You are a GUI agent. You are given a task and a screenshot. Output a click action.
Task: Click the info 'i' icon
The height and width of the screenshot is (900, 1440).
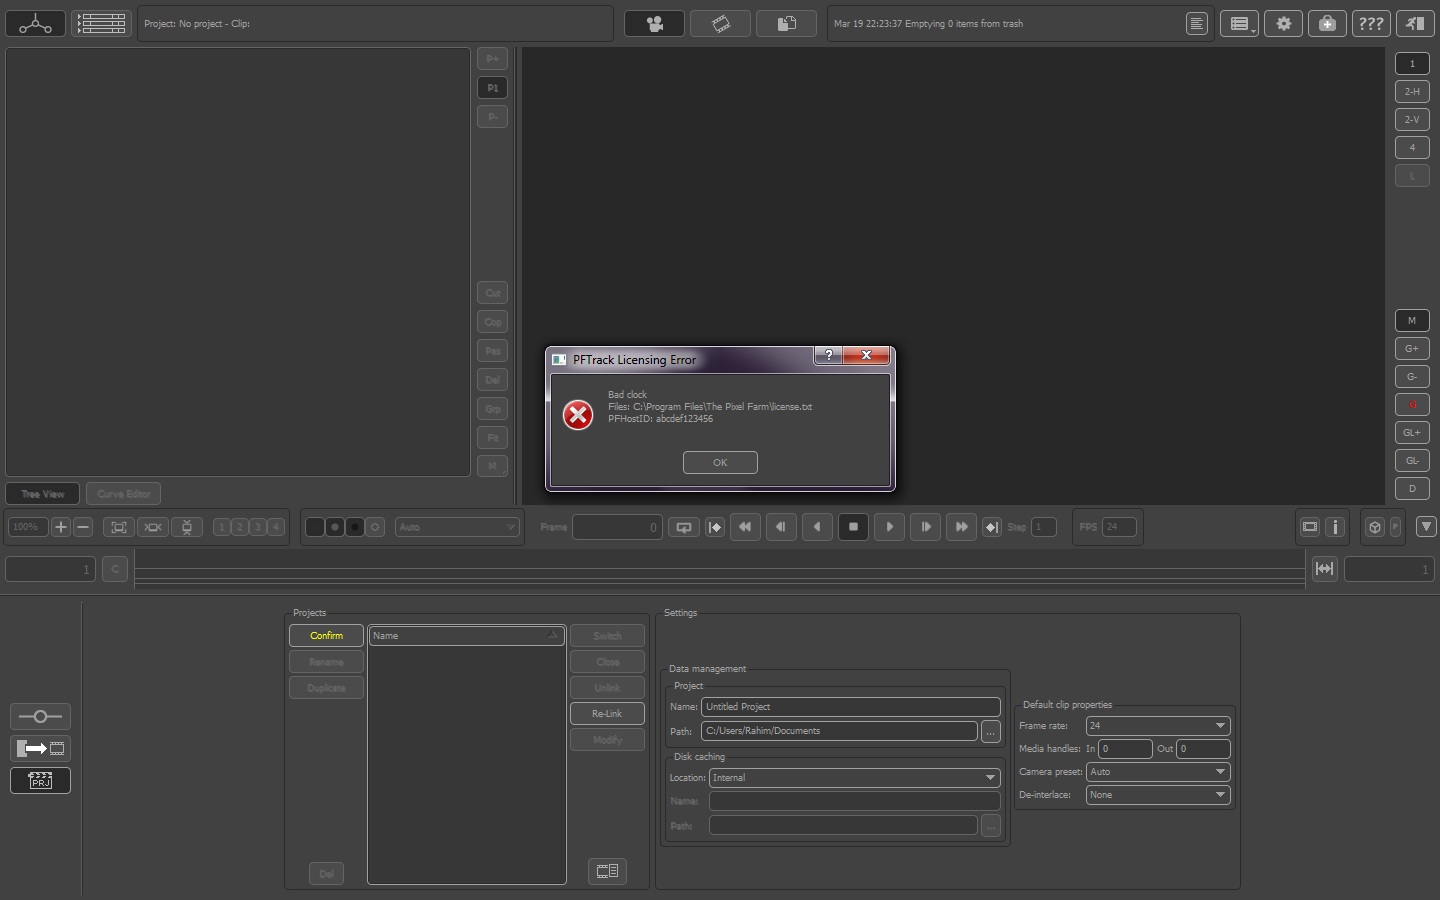(1335, 527)
